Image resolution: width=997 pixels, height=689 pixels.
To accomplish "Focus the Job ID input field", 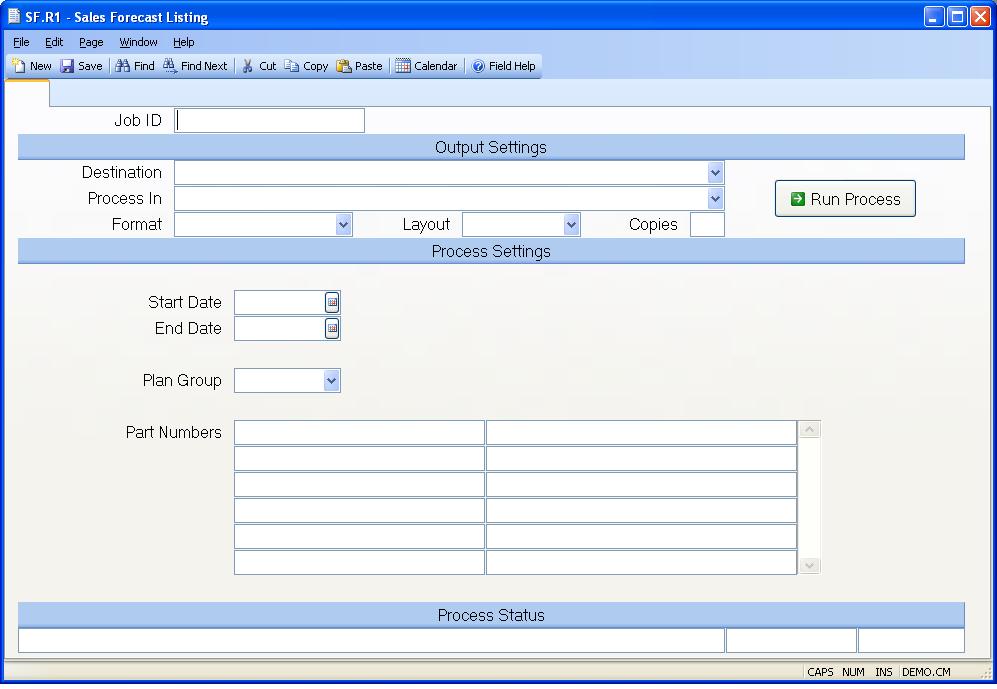I will click(x=269, y=121).
